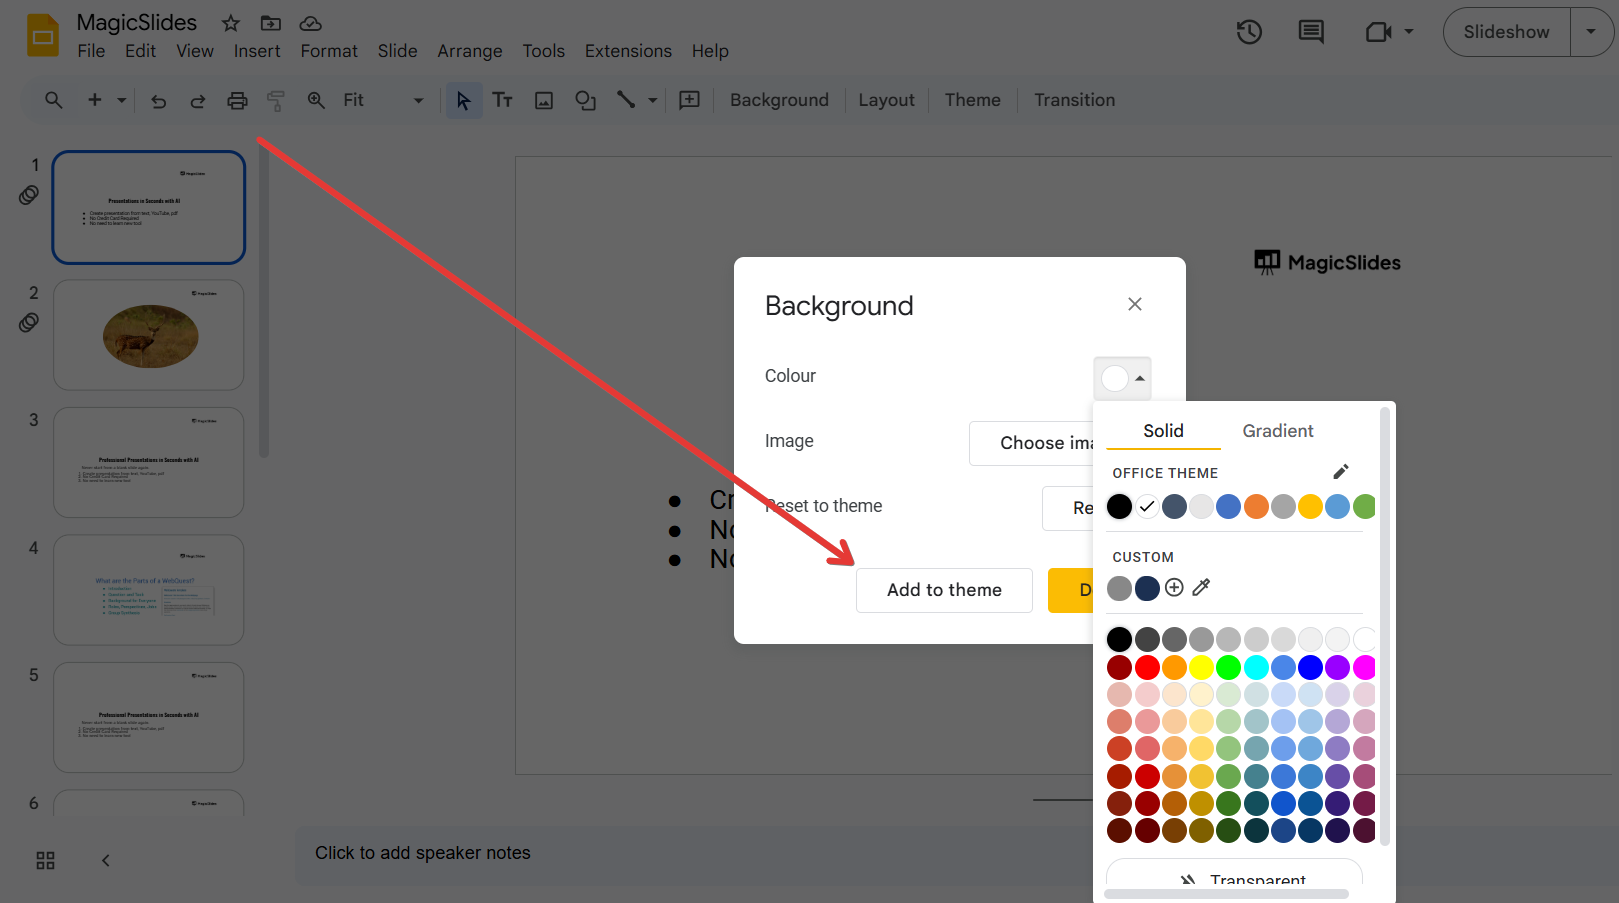Click the print icon in toolbar

[x=237, y=100]
